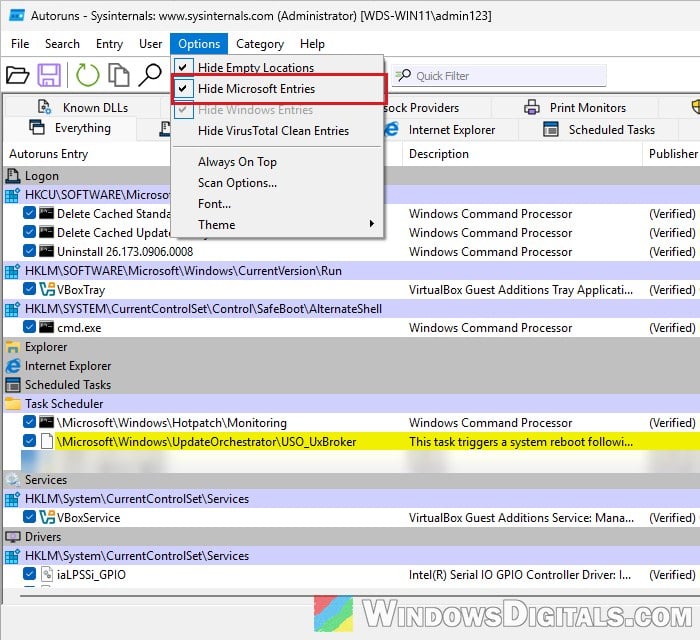Viewport: 700px width, 640px height.
Task: Open Scan Options dialog
Action: 277,183
